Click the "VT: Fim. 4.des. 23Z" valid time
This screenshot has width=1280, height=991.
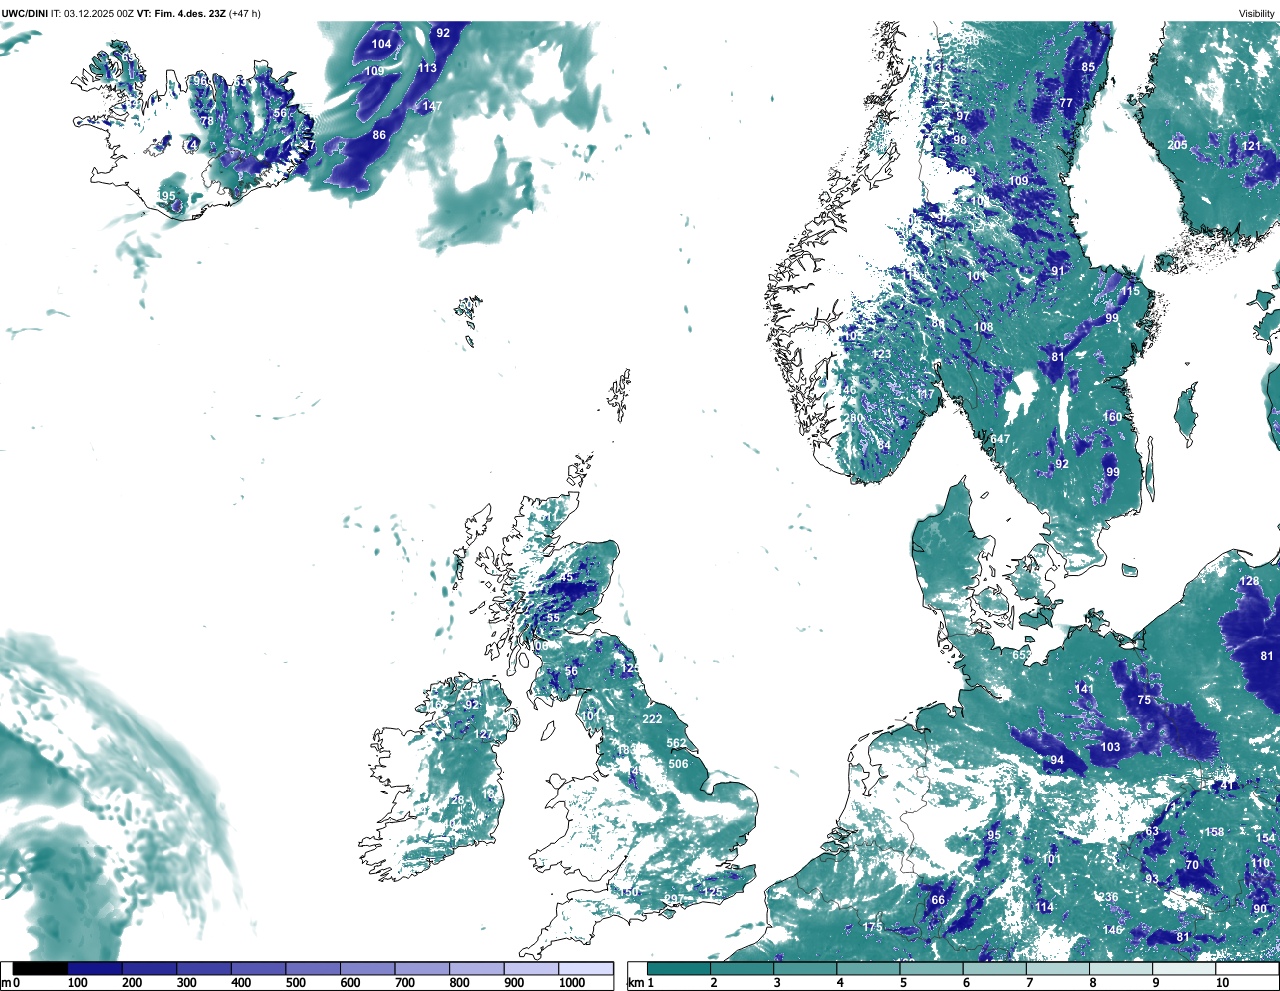tap(181, 13)
